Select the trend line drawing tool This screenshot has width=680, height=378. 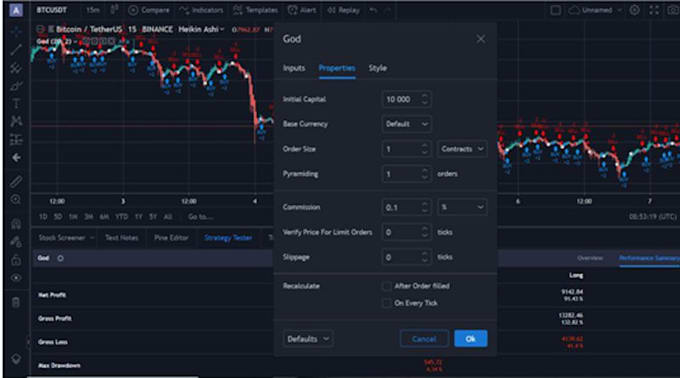(16, 49)
